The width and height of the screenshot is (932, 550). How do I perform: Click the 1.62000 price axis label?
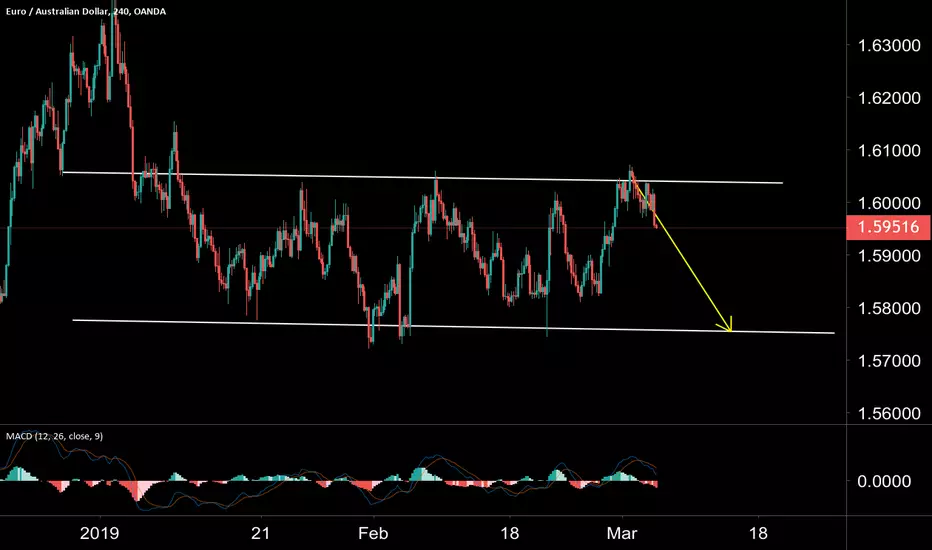[x=889, y=98]
